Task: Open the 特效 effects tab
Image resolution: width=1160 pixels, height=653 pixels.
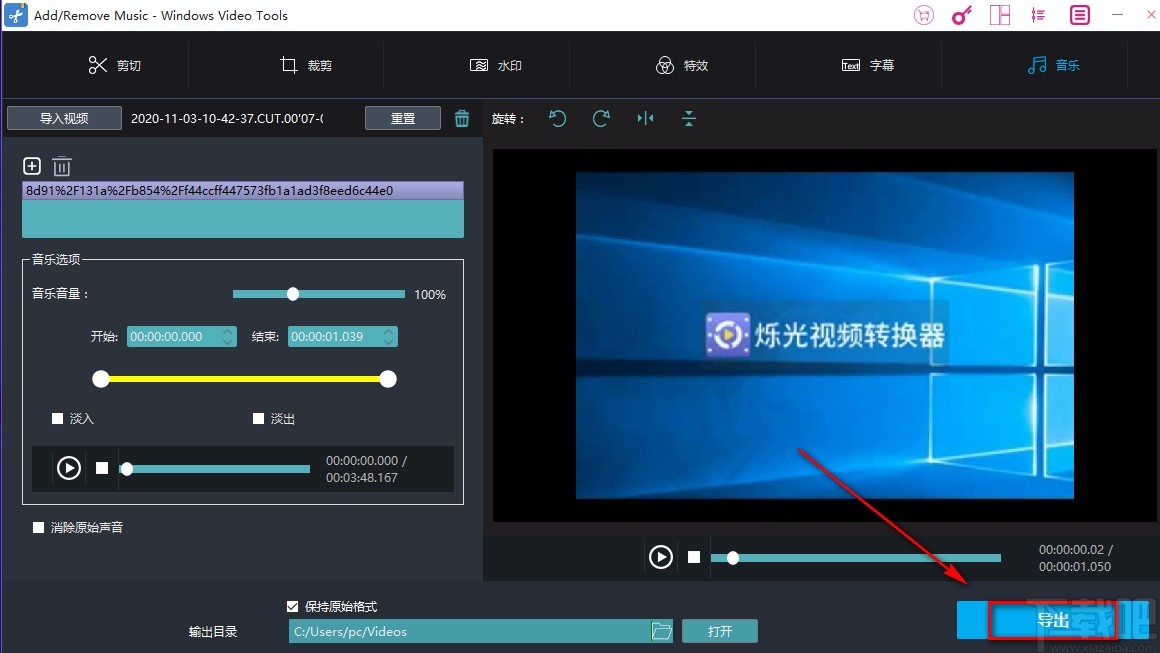Action: point(682,65)
